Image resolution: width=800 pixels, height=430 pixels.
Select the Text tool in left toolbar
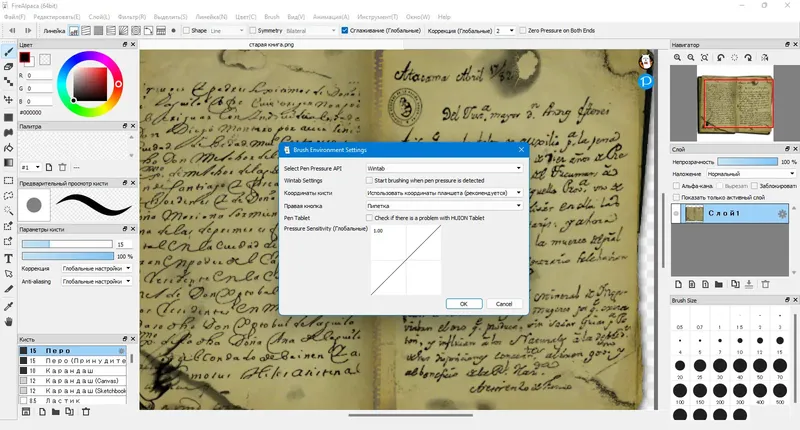(8, 259)
